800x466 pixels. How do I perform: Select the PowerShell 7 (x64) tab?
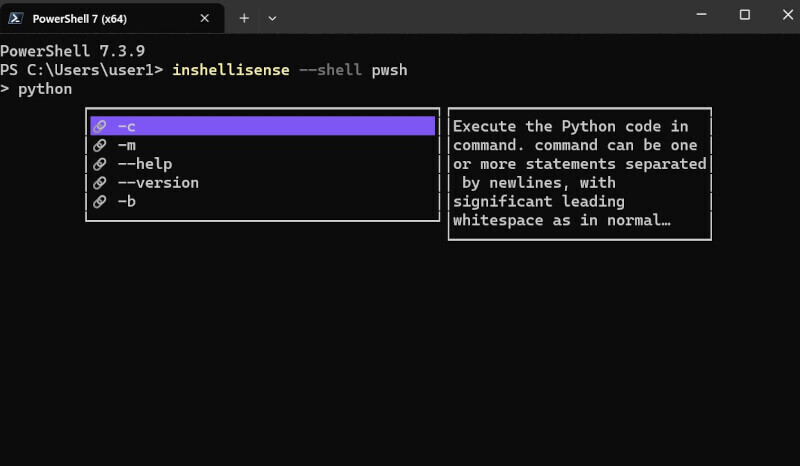[112, 18]
